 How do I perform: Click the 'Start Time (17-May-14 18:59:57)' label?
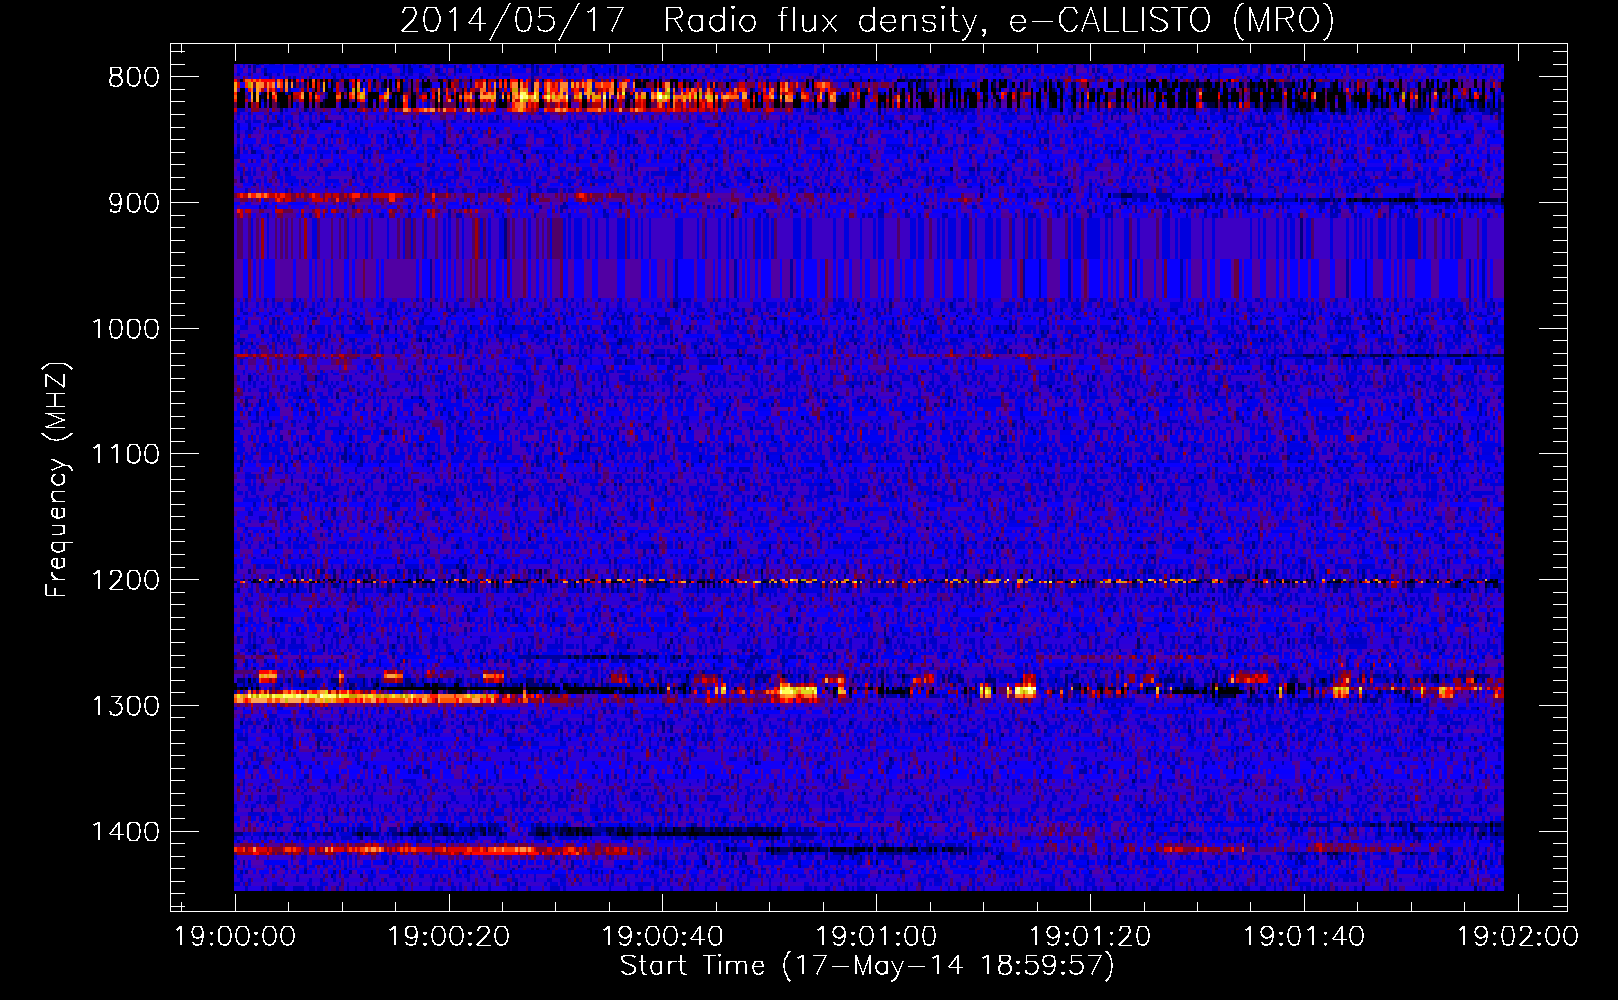click(x=867, y=966)
